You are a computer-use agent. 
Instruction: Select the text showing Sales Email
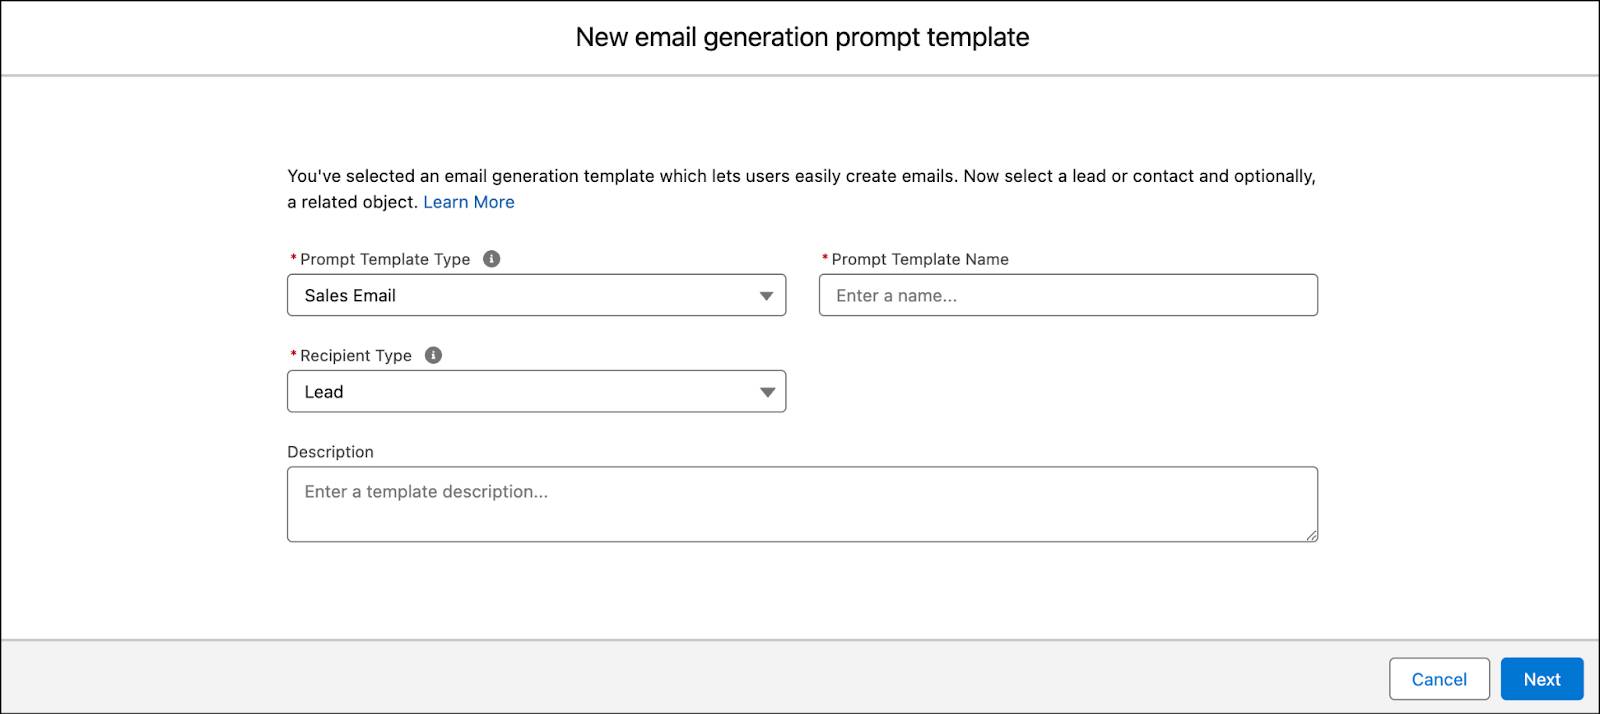point(350,295)
